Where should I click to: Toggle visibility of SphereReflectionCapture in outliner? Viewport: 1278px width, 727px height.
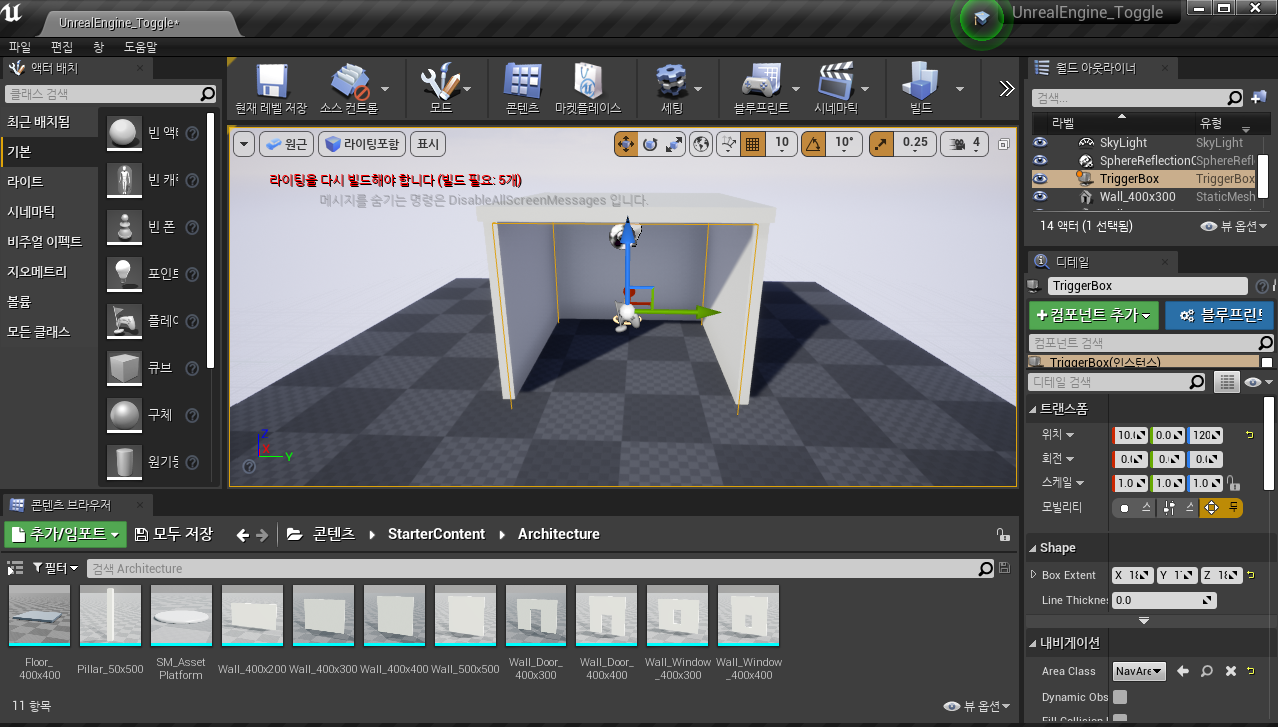click(1040, 161)
